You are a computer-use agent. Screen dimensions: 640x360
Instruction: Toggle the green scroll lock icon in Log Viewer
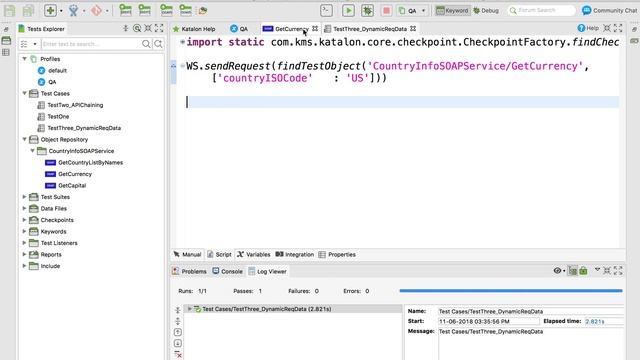(583, 271)
